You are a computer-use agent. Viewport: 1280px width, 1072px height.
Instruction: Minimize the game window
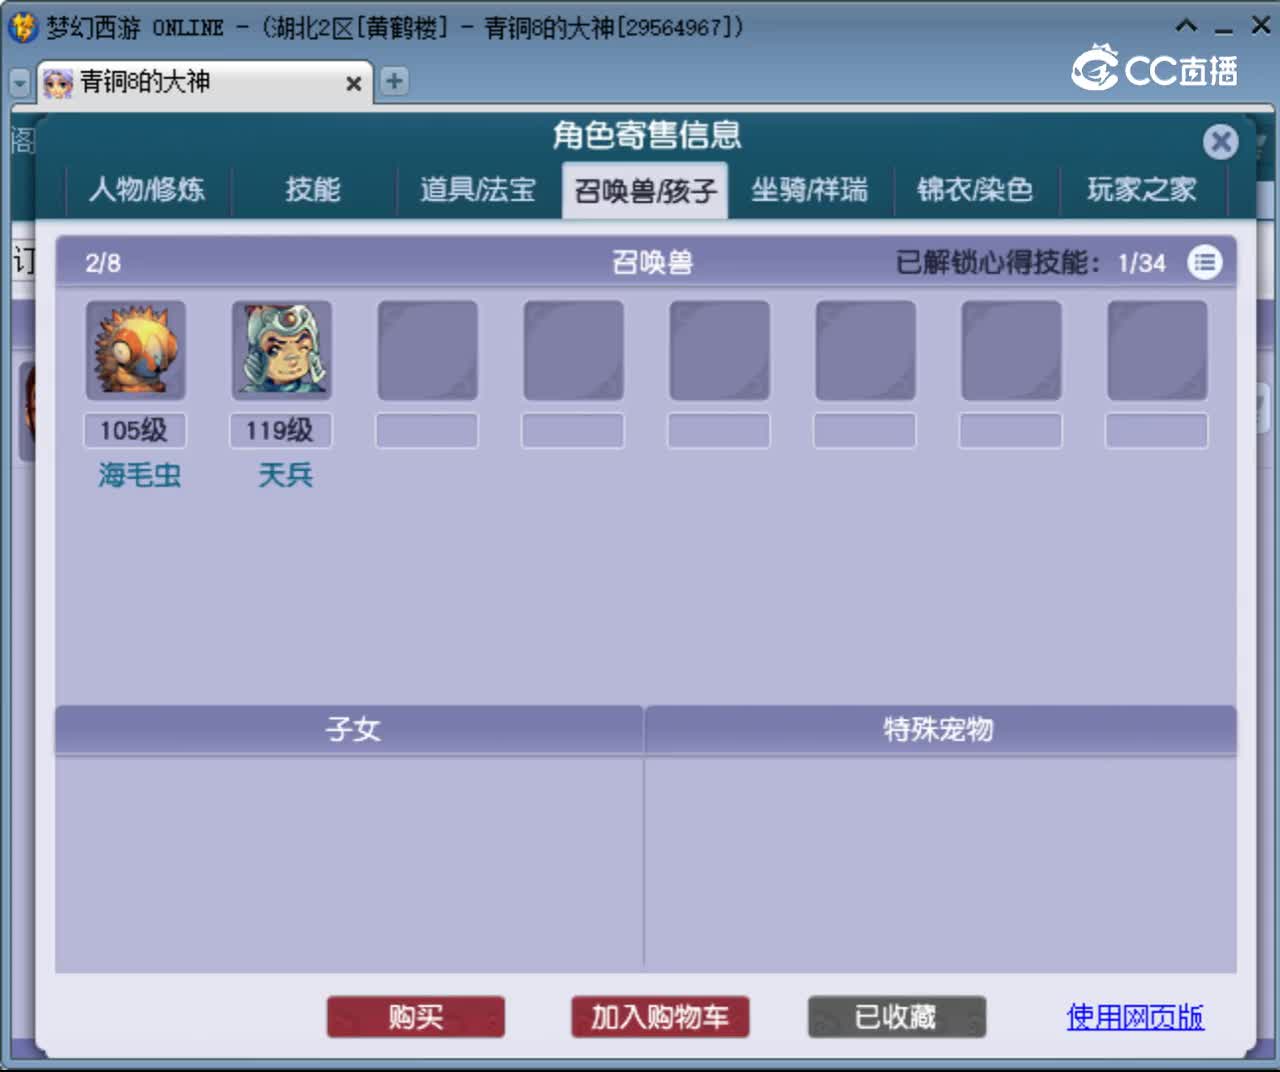1224,29
